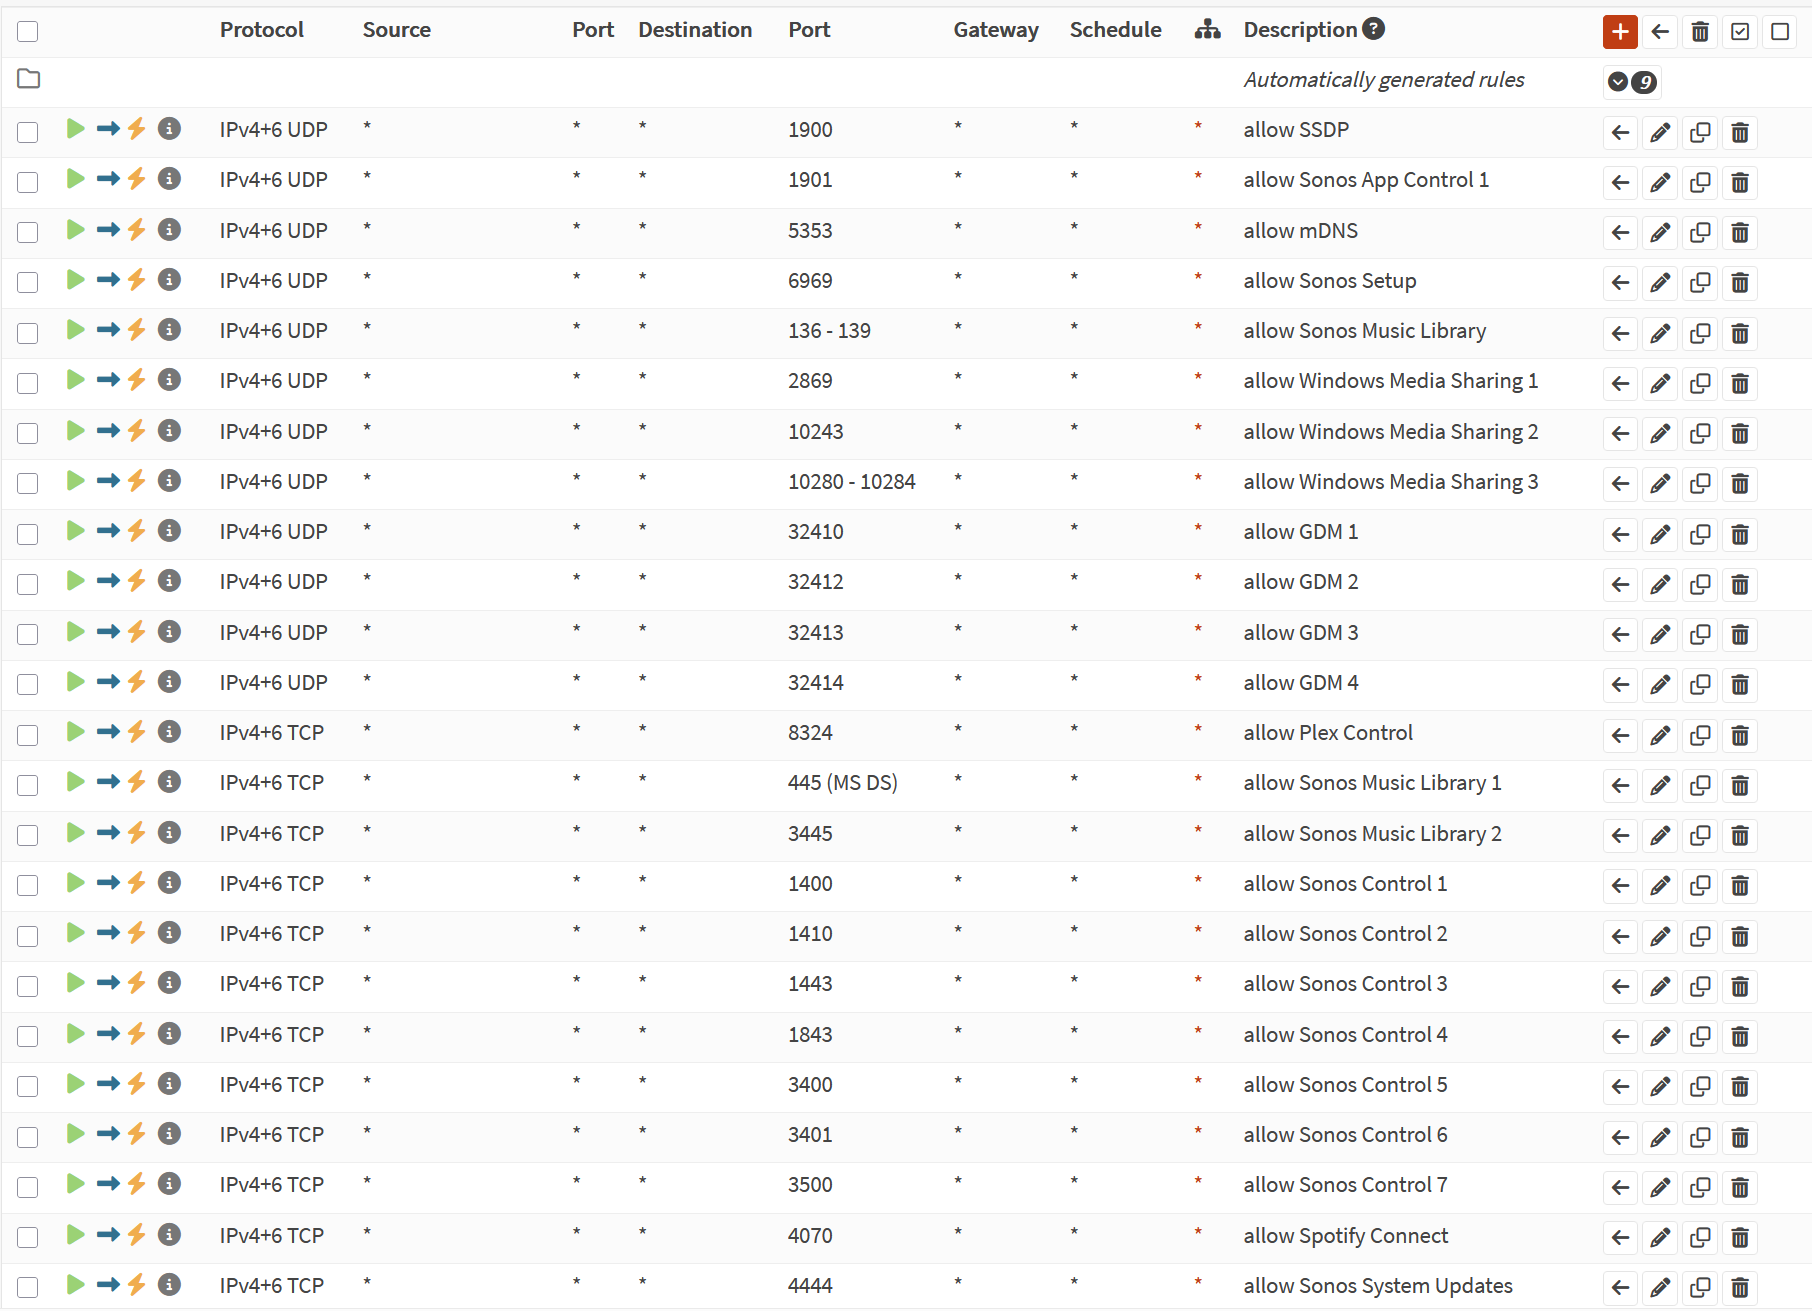Edit the allow Sonos Music Library UDP rule
The width and height of the screenshot is (1812, 1311).
pos(1660,333)
